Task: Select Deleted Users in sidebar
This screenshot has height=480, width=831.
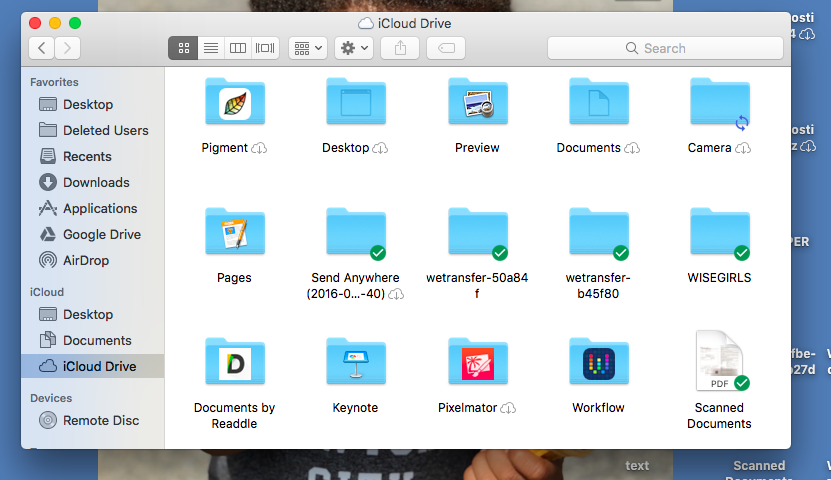Action: (x=93, y=130)
